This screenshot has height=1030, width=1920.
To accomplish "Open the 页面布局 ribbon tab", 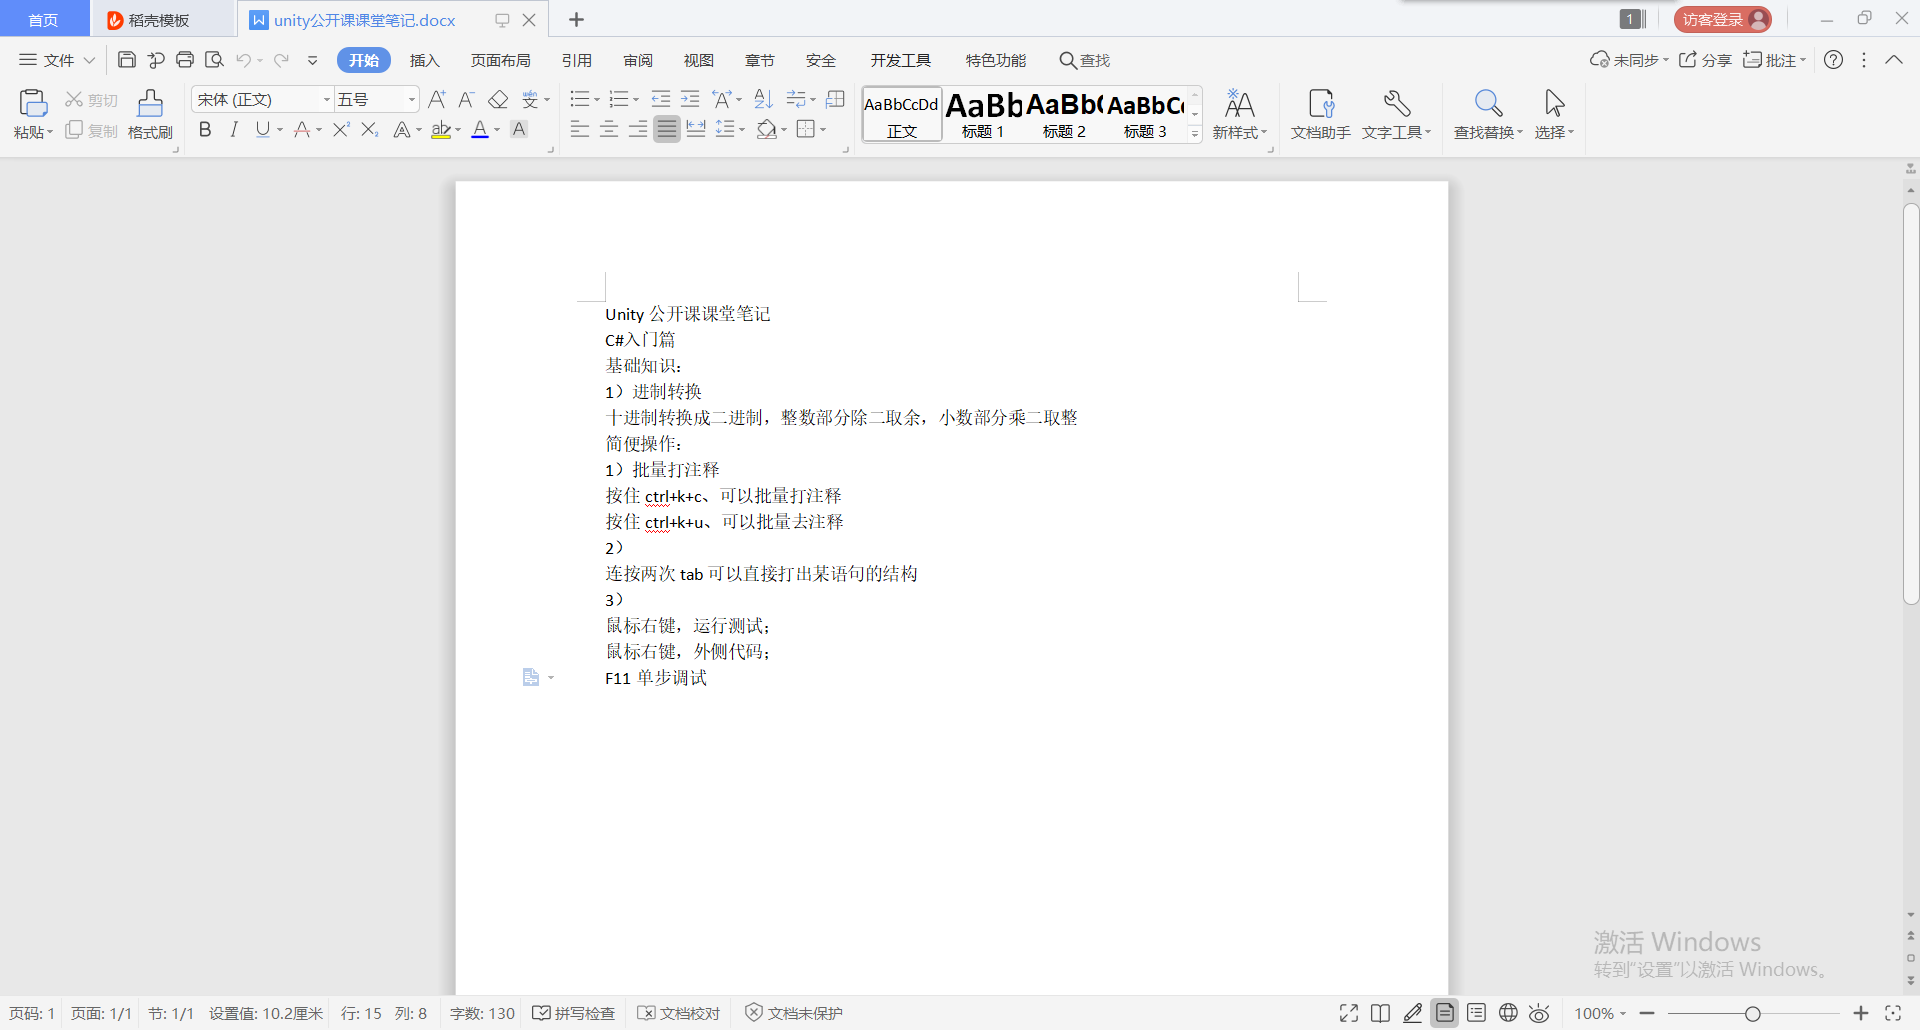I will pos(500,60).
